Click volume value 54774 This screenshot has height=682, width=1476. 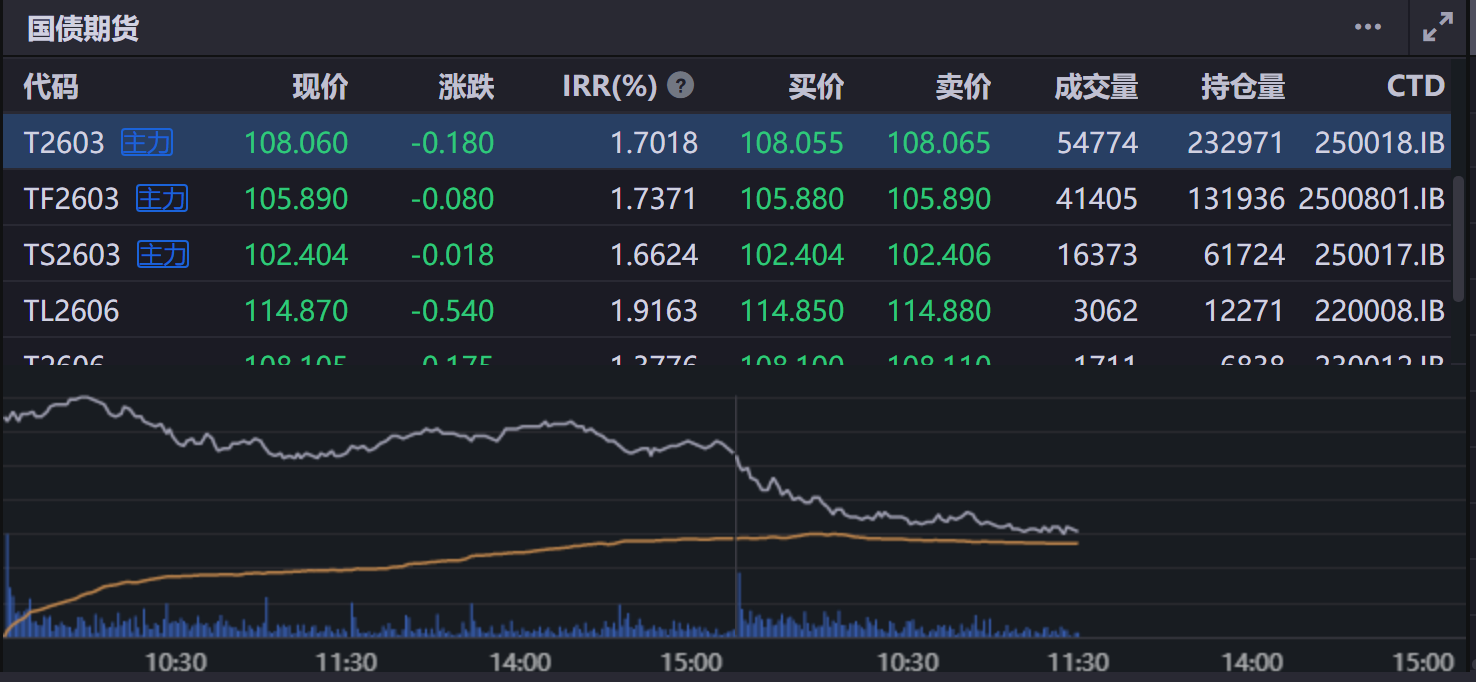coord(1097,143)
